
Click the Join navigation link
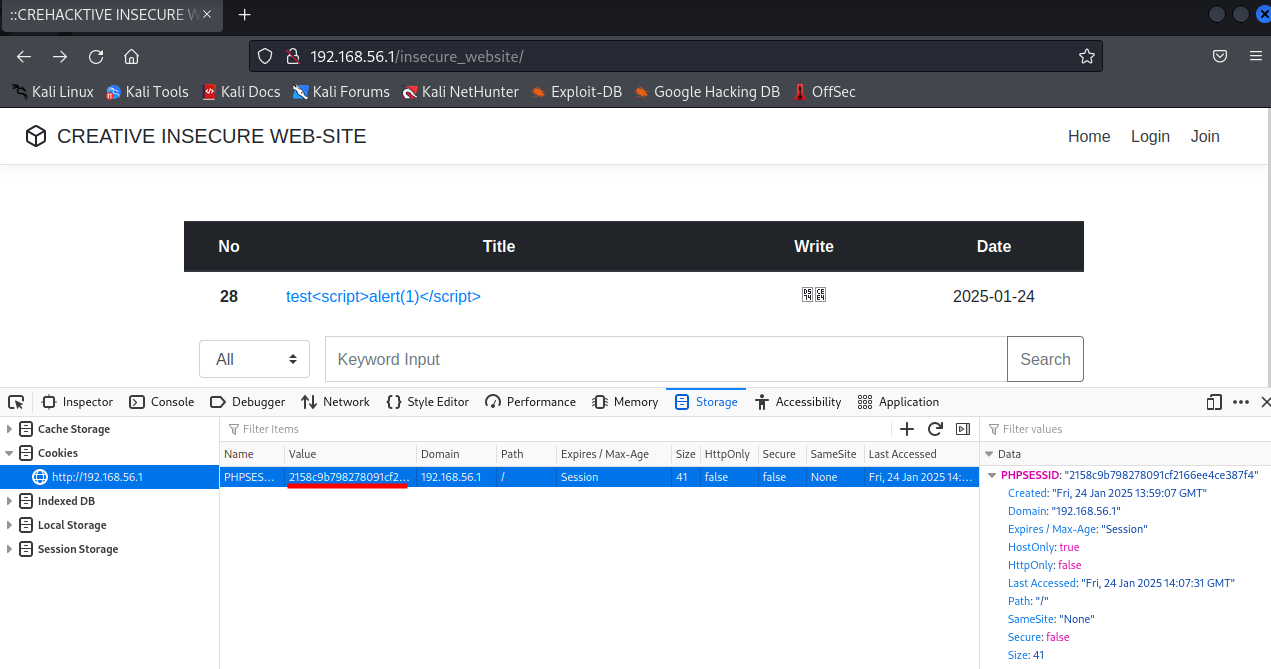pyautogui.click(x=1205, y=137)
